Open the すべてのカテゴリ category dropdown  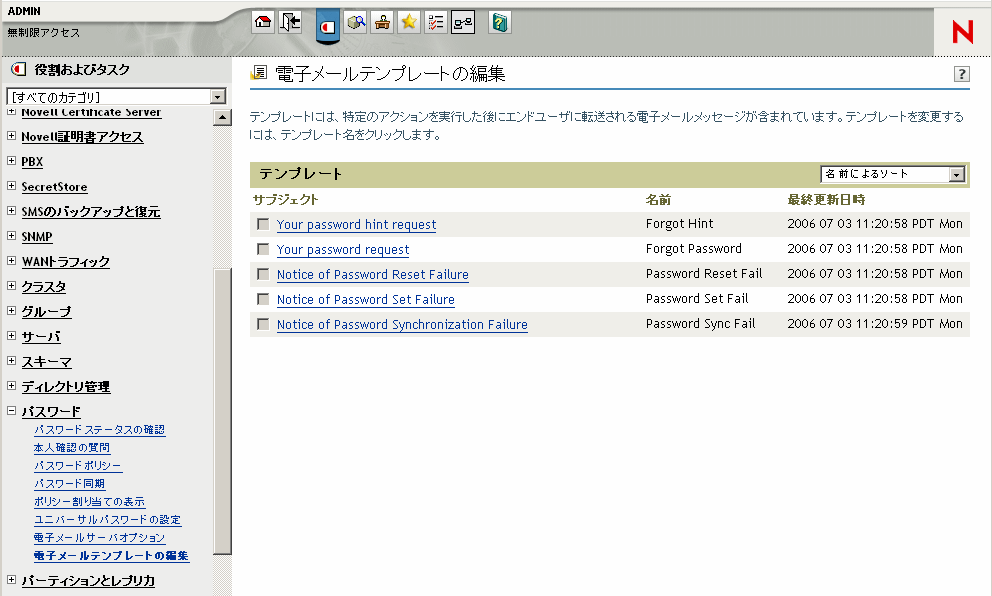115,94
